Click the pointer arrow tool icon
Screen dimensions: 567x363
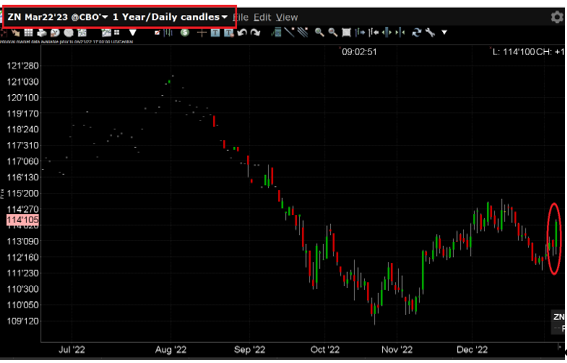click(16, 33)
